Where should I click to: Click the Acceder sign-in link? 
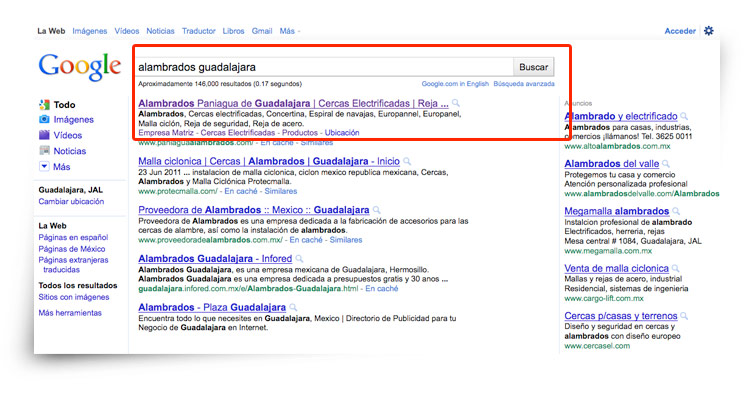click(x=680, y=31)
